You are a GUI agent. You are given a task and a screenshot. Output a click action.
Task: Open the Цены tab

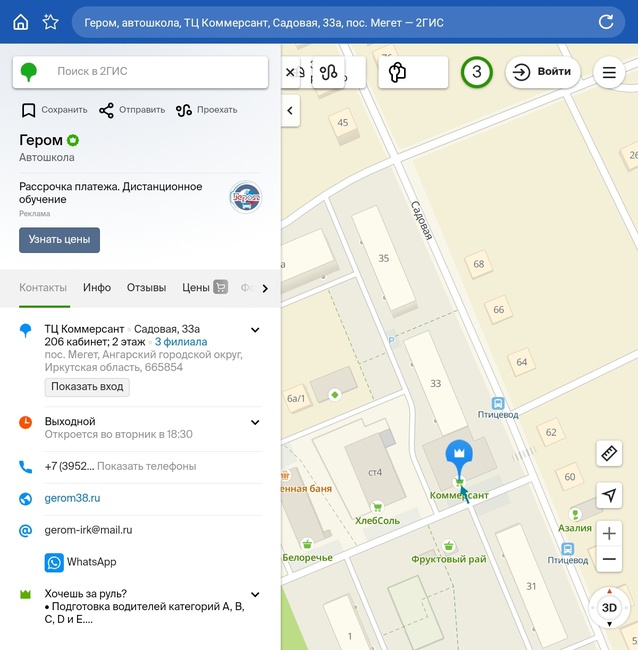[196, 287]
